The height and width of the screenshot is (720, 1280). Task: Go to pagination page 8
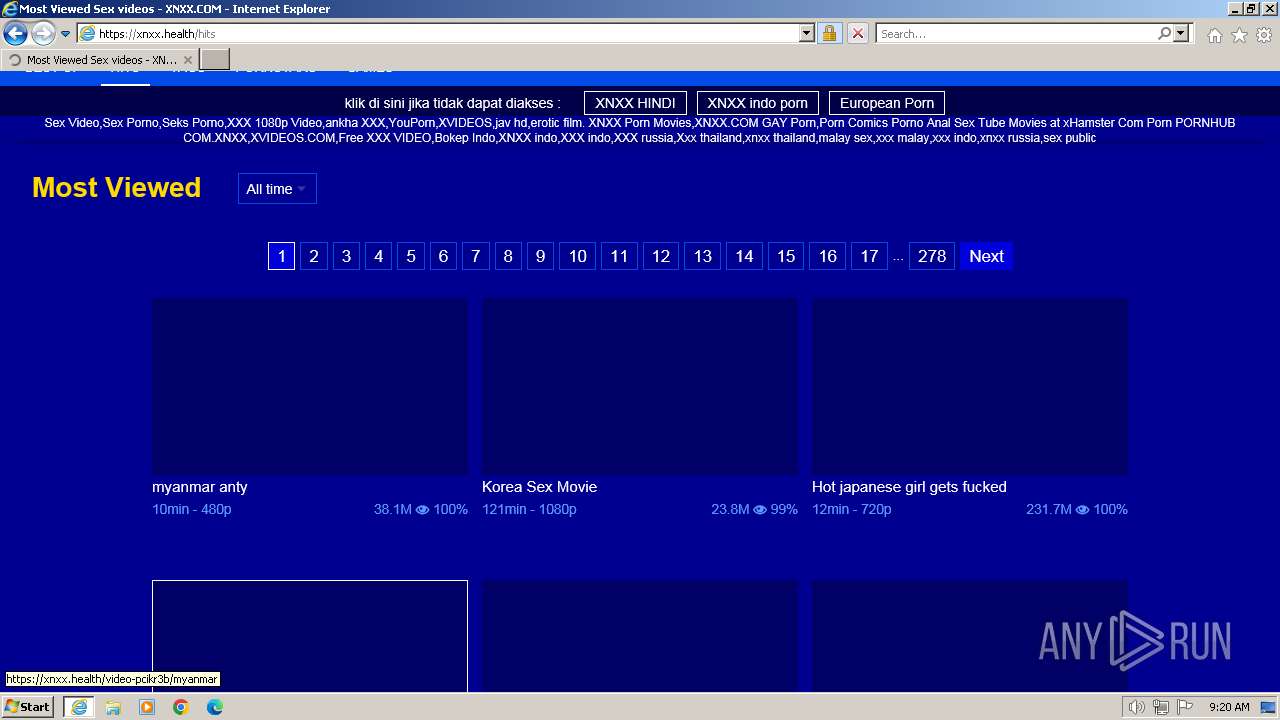pos(508,256)
